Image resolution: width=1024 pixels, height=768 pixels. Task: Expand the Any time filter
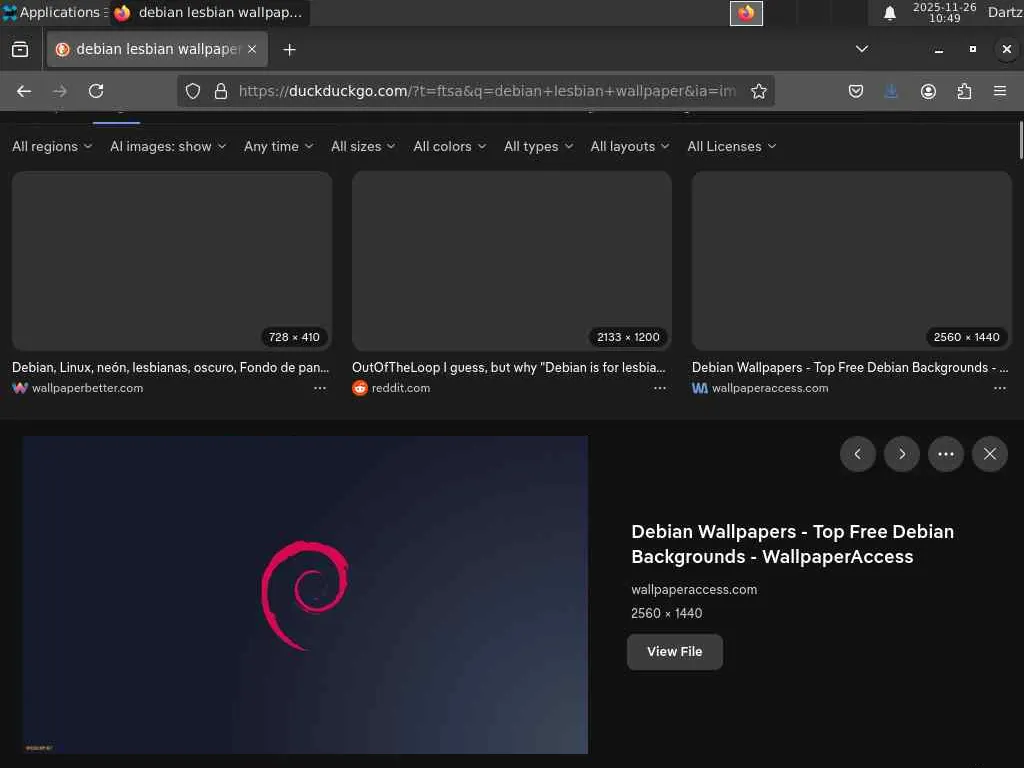tap(278, 146)
